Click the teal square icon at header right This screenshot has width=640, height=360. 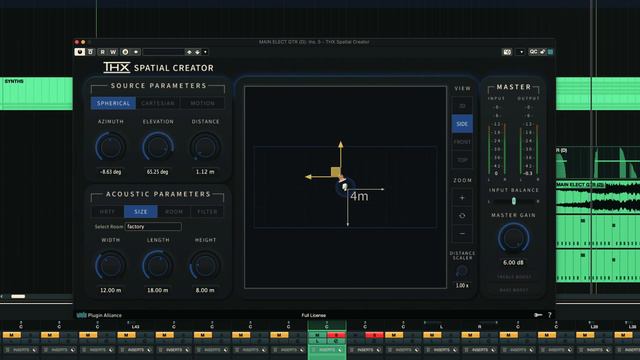point(550,52)
